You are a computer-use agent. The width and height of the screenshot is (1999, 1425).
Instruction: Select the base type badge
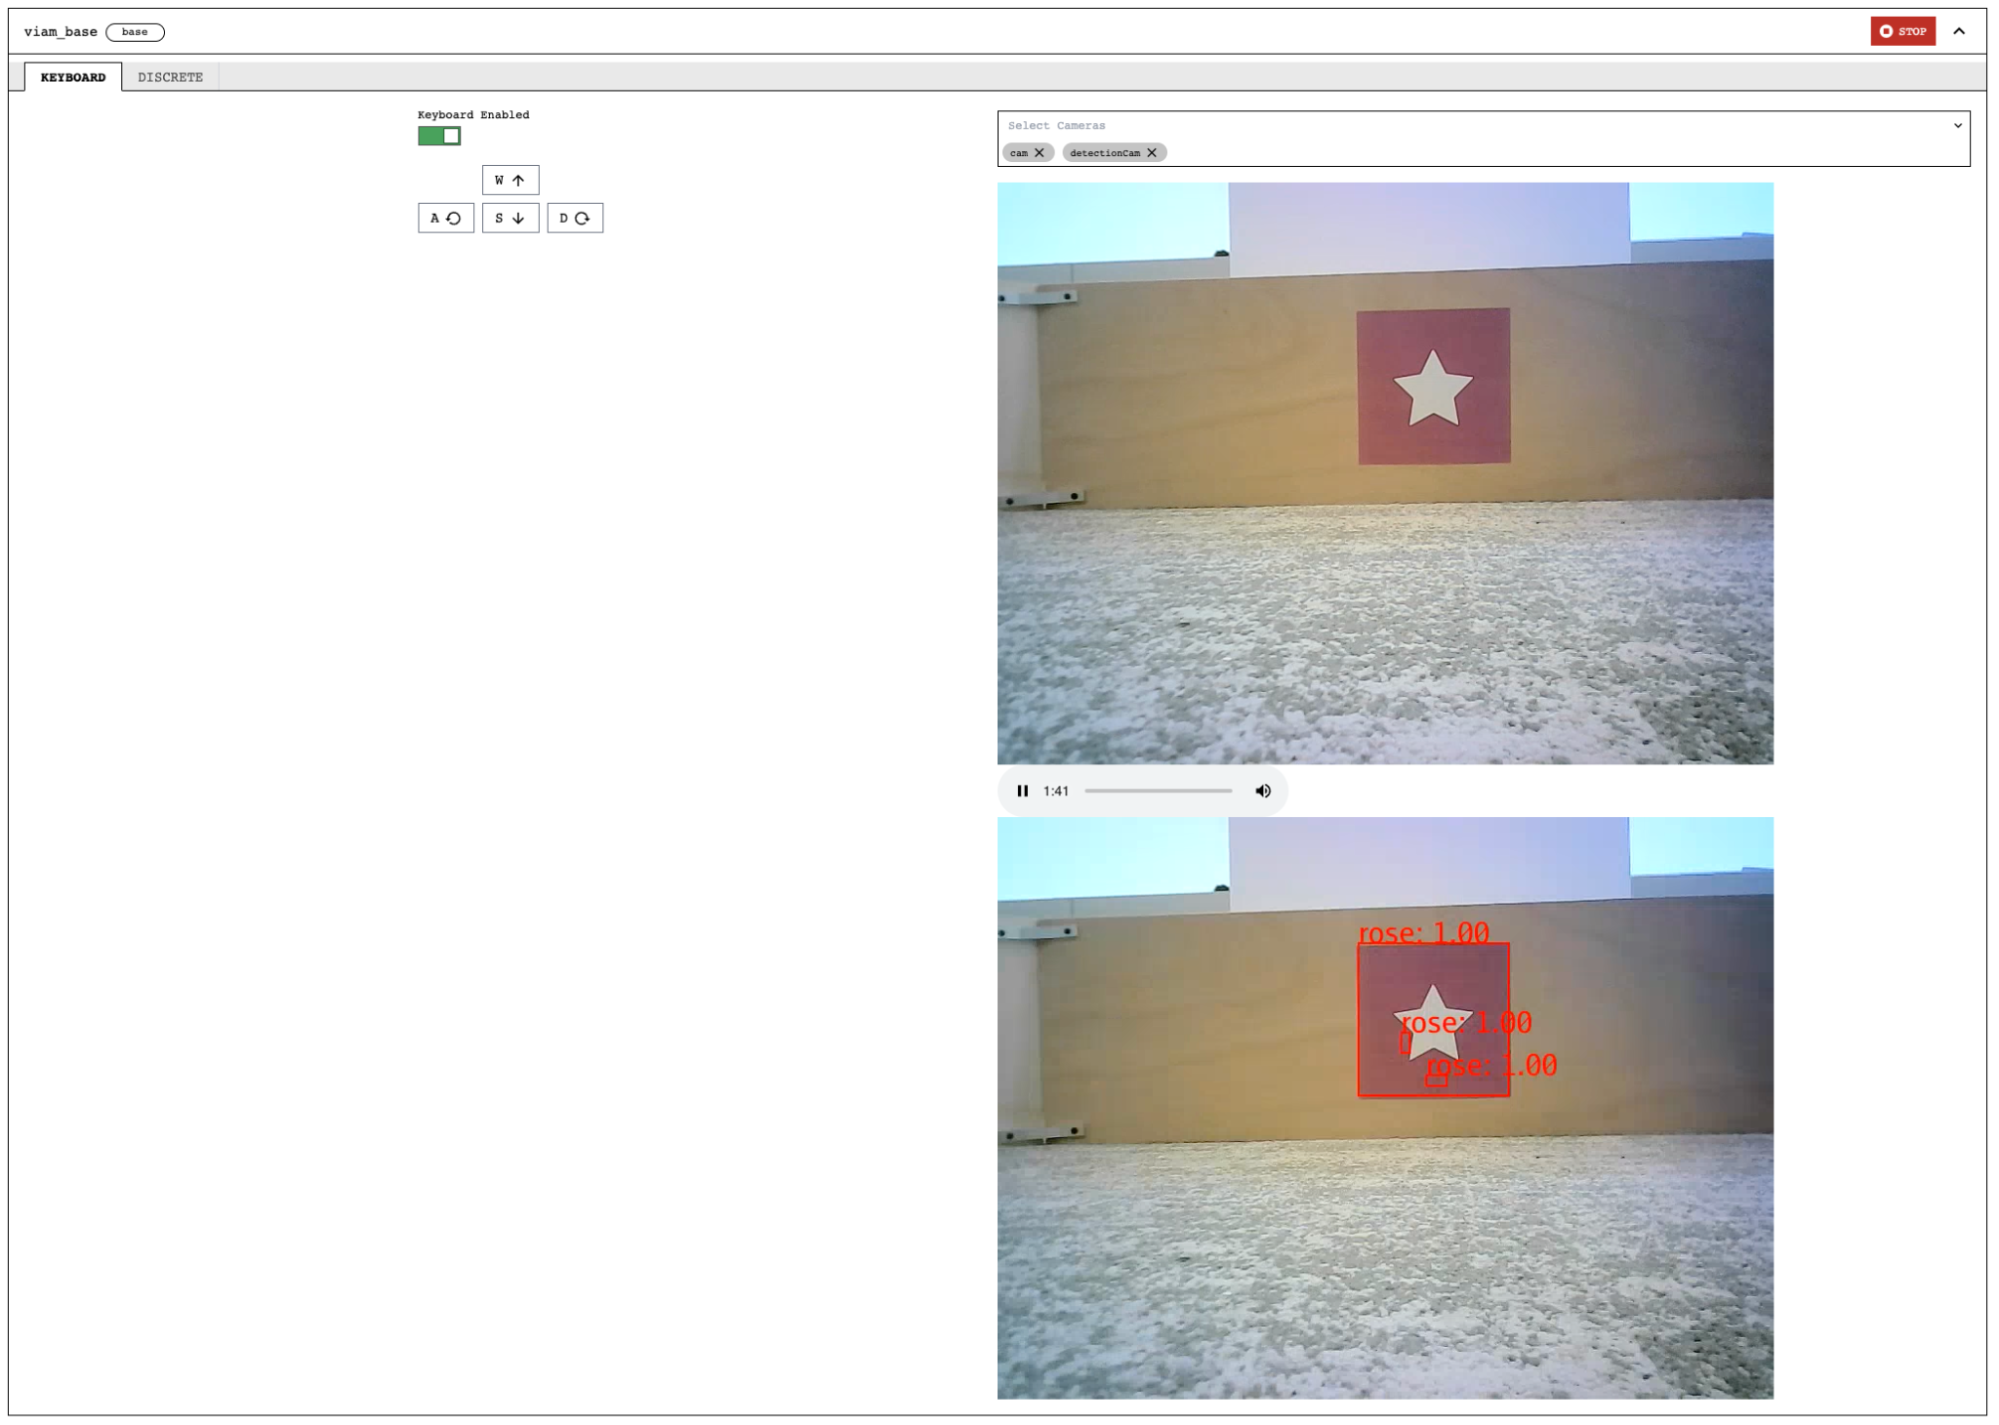[x=134, y=31]
